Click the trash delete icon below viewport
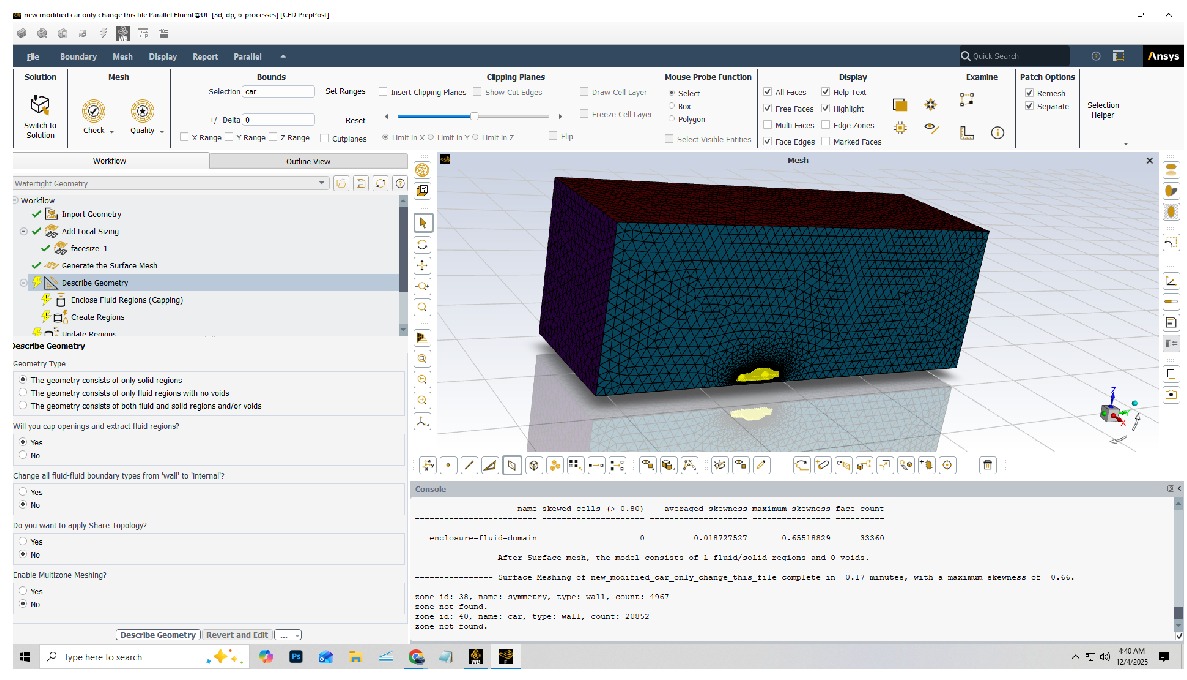The height and width of the screenshot is (680, 1187). pyautogui.click(x=987, y=465)
